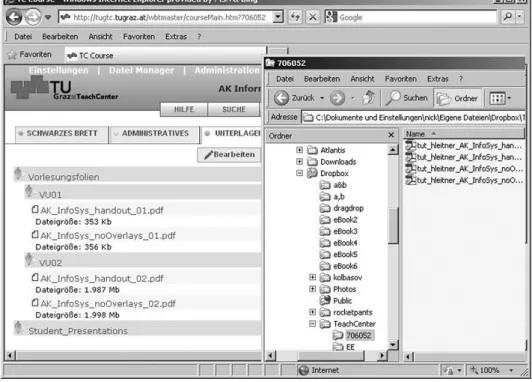Click the SUCHE button
This screenshot has height=382, width=532.
(x=234, y=110)
